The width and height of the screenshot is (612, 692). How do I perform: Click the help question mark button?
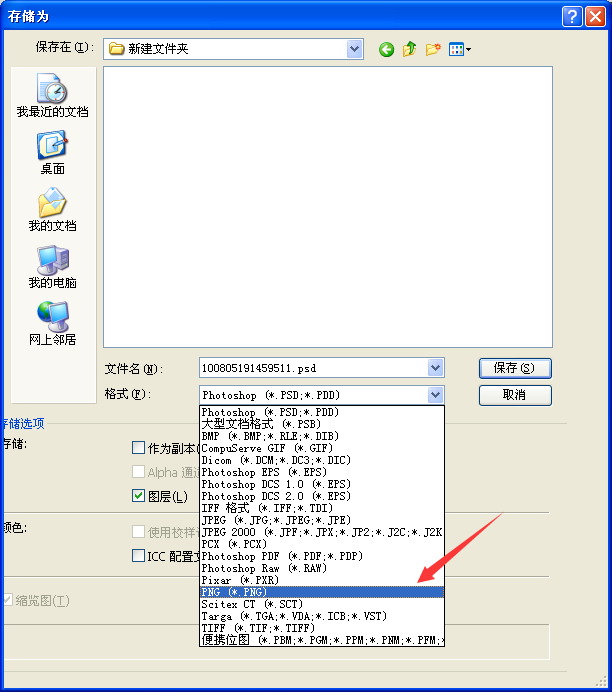coord(572,16)
